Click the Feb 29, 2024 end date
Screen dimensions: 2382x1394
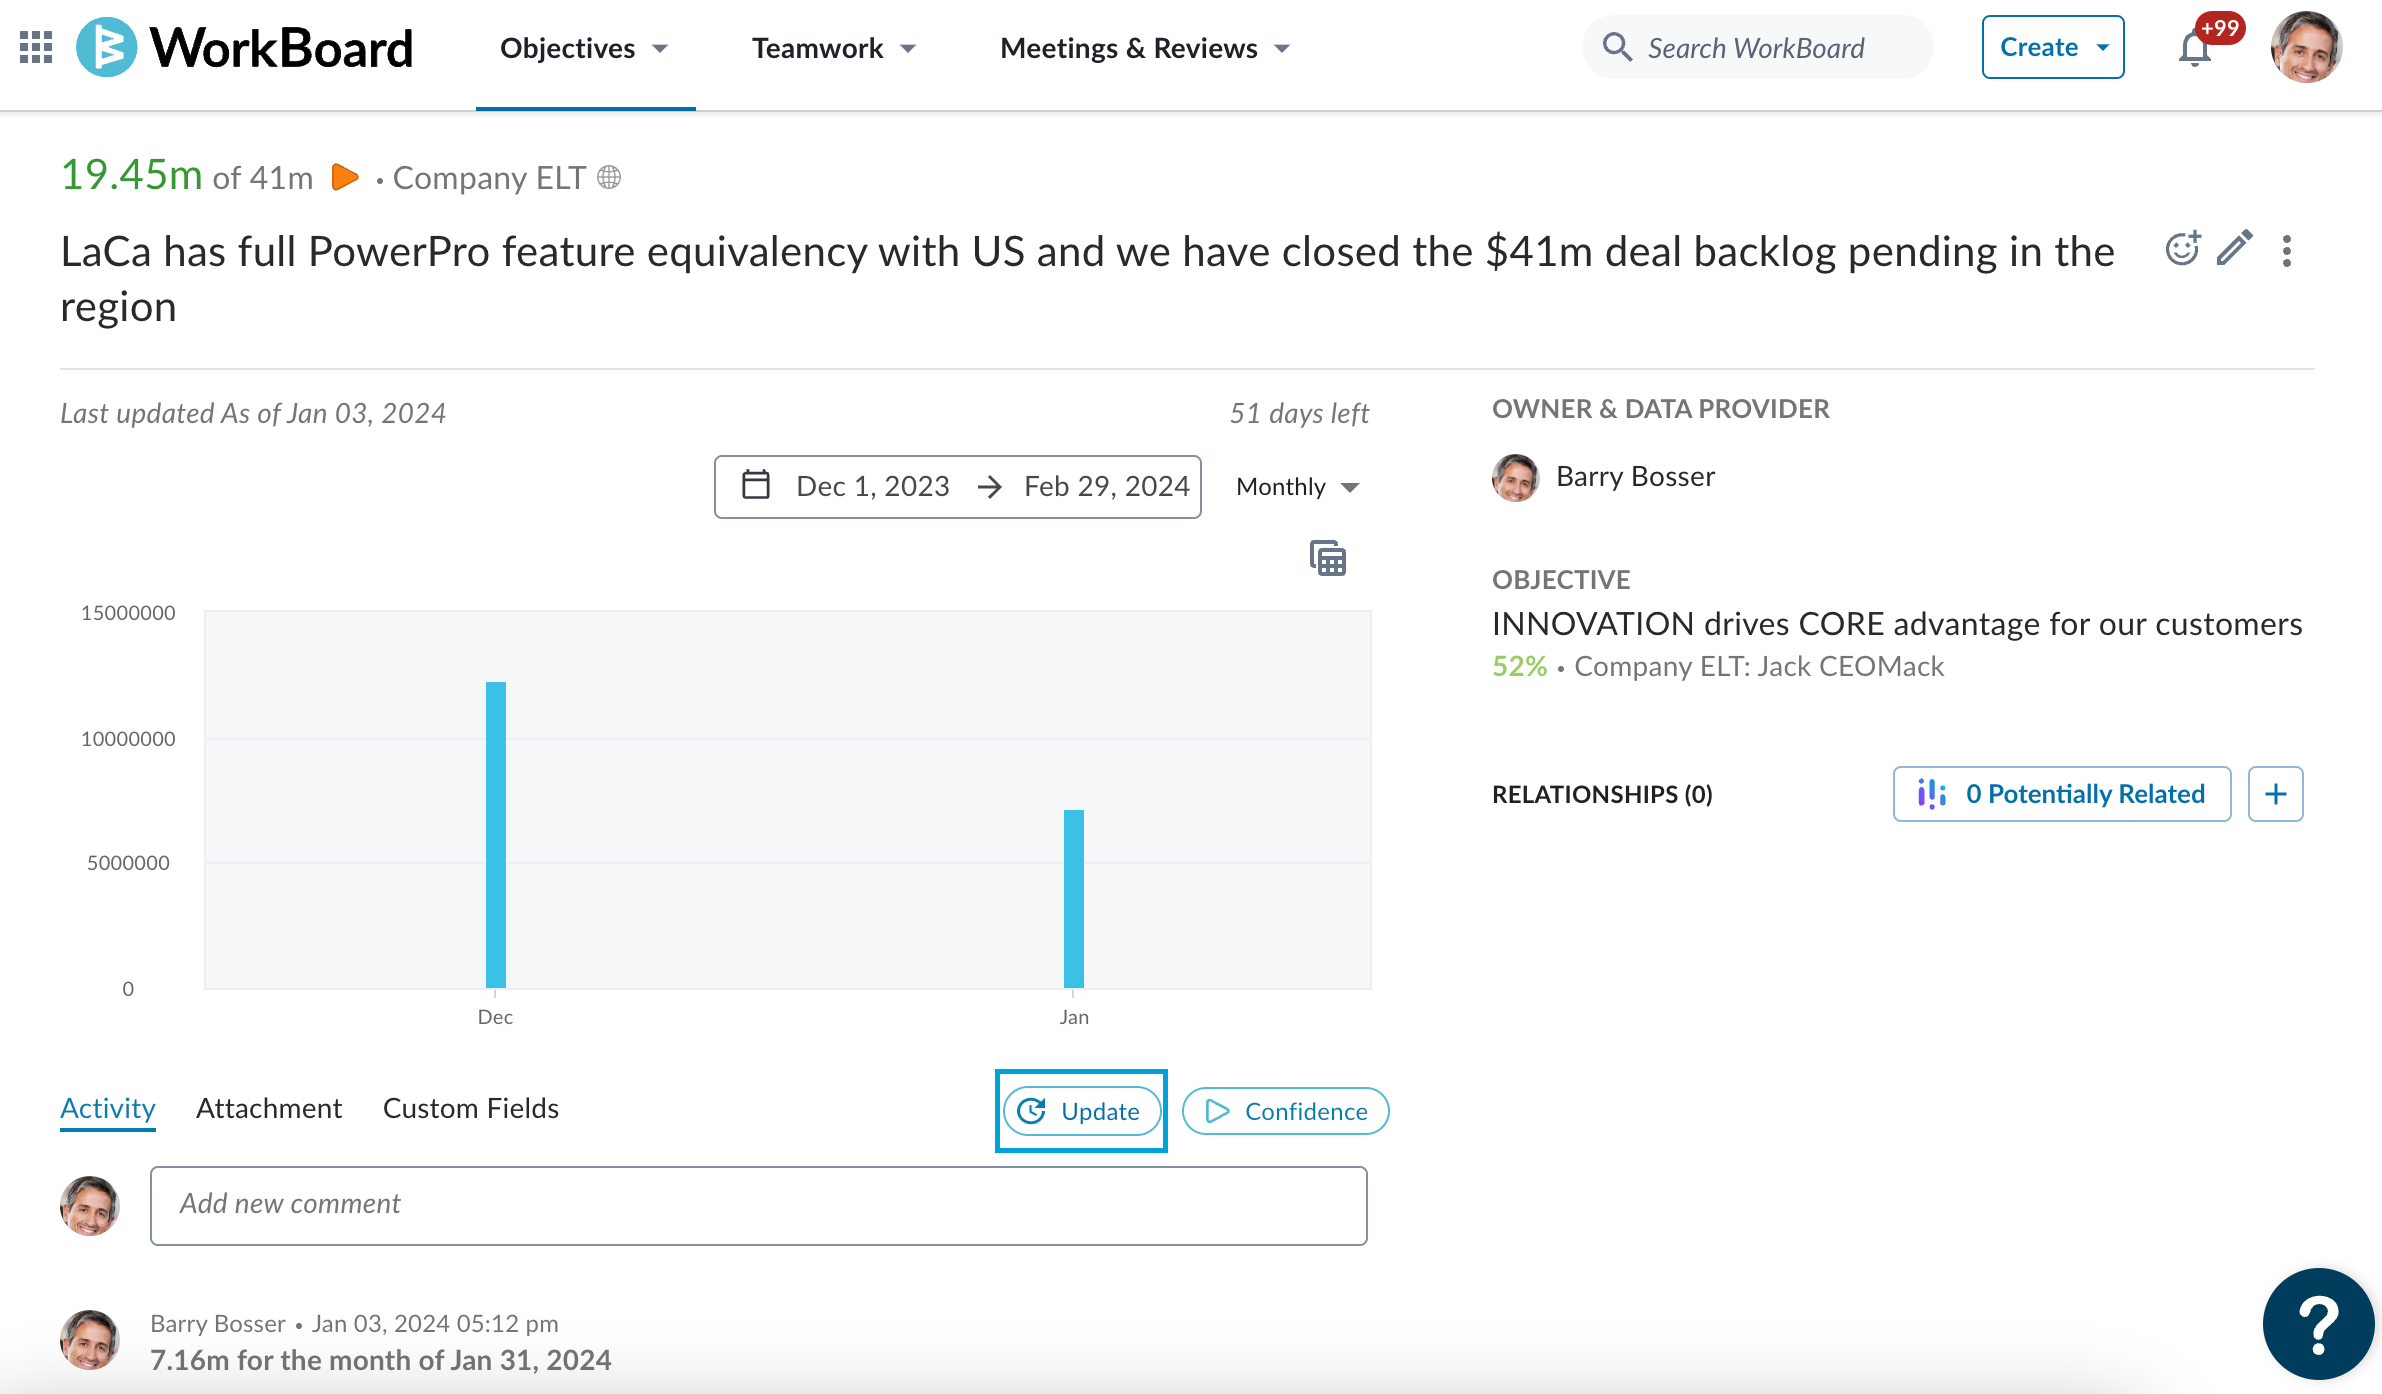coord(1107,486)
